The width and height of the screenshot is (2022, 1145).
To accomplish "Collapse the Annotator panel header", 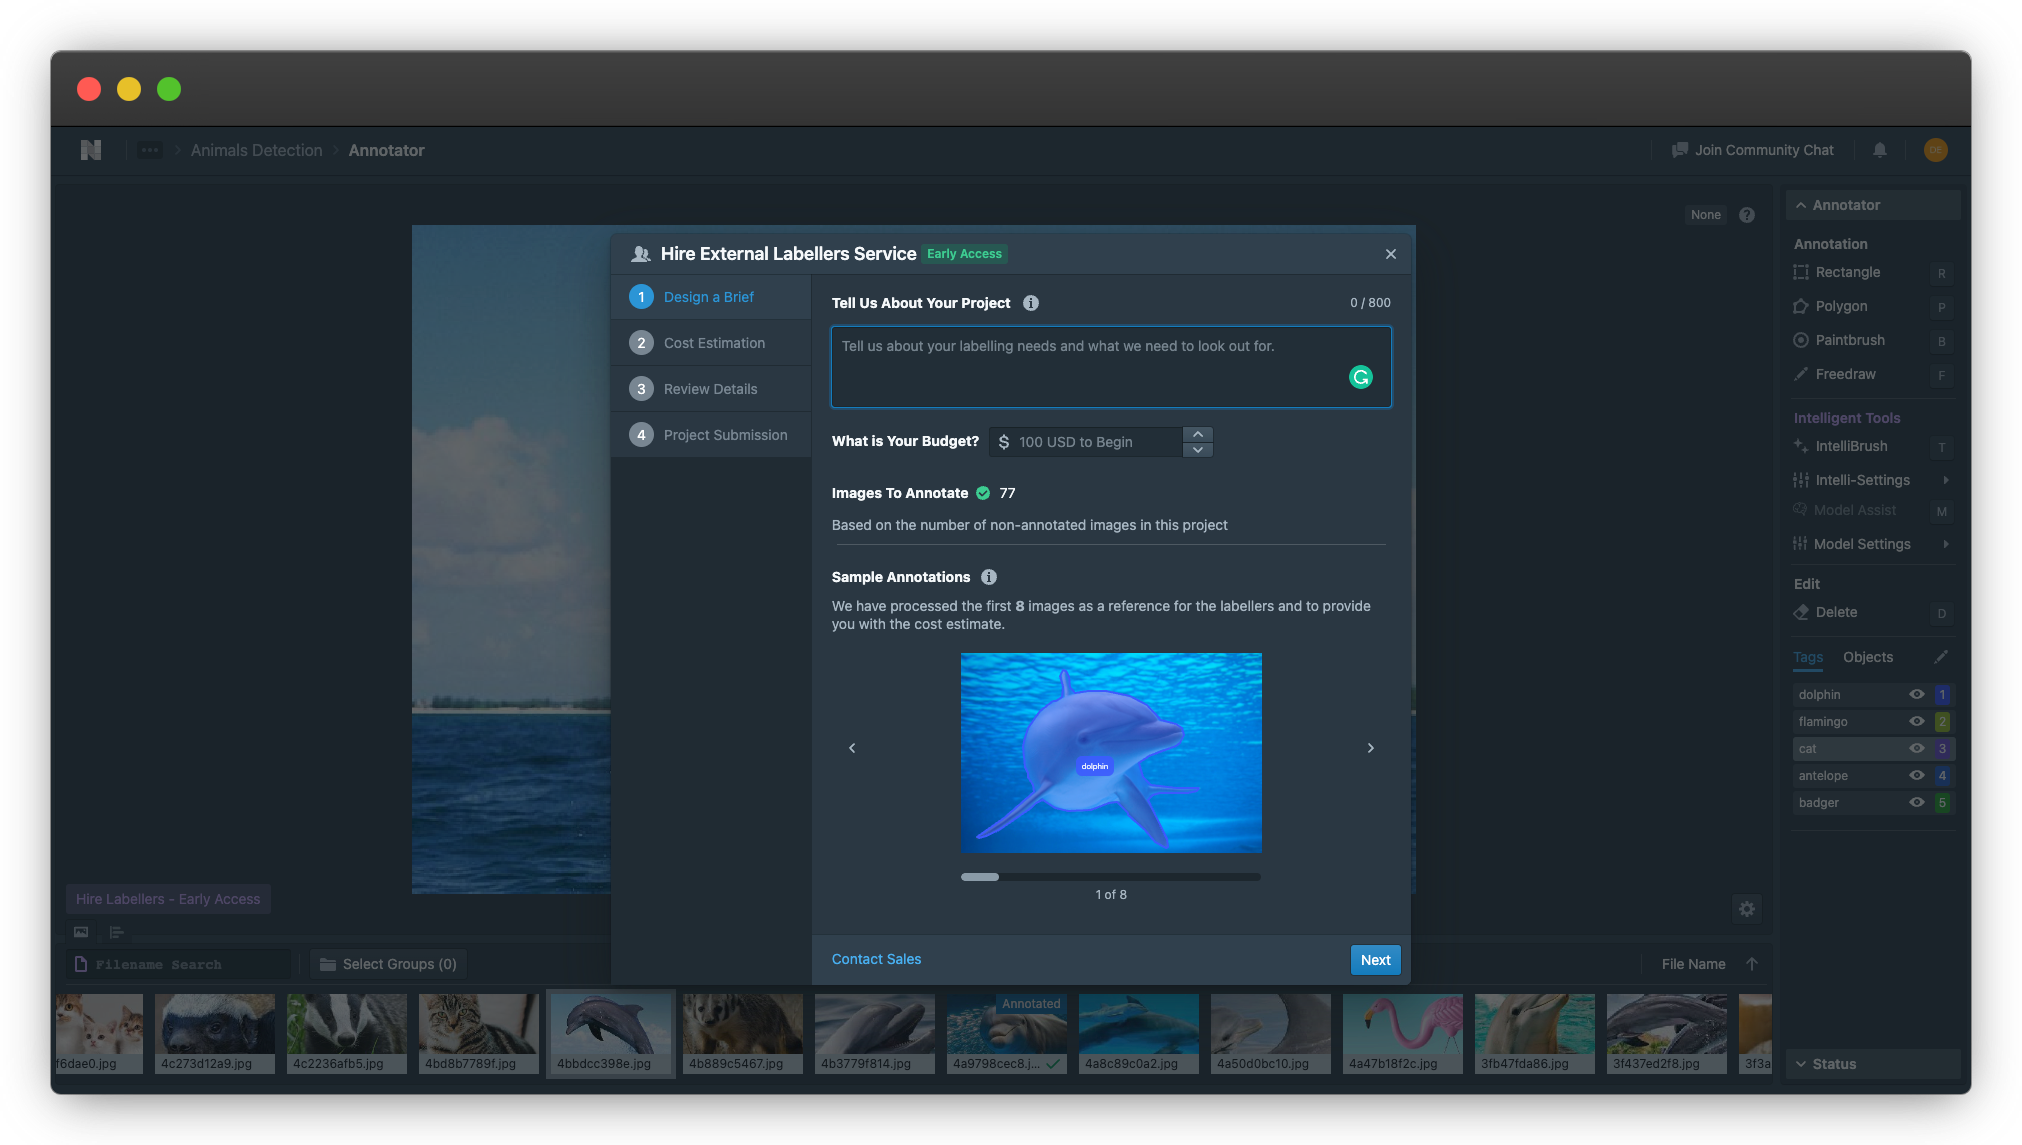I will point(1873,205).
